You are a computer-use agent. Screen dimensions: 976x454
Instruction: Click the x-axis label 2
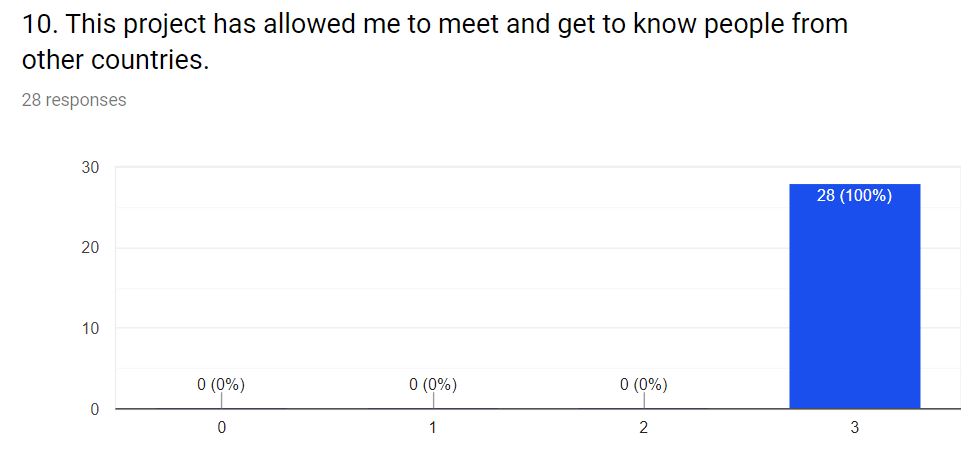[644, 428]
